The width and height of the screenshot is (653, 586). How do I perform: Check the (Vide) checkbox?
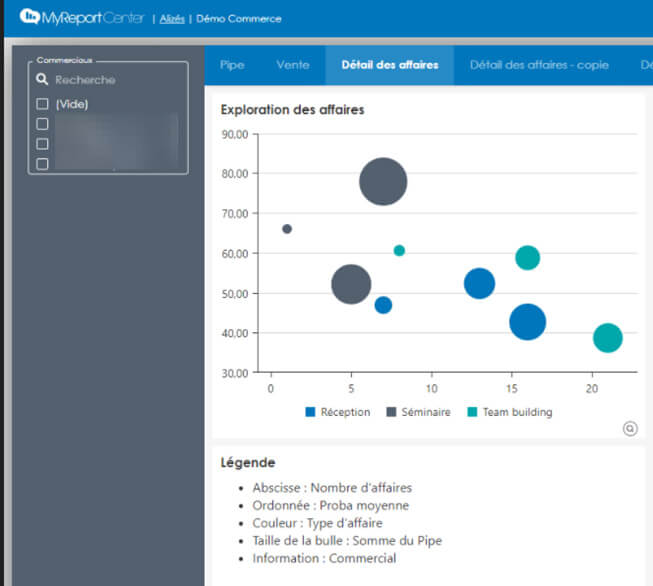pyautogui.click(x=42, y=104)
